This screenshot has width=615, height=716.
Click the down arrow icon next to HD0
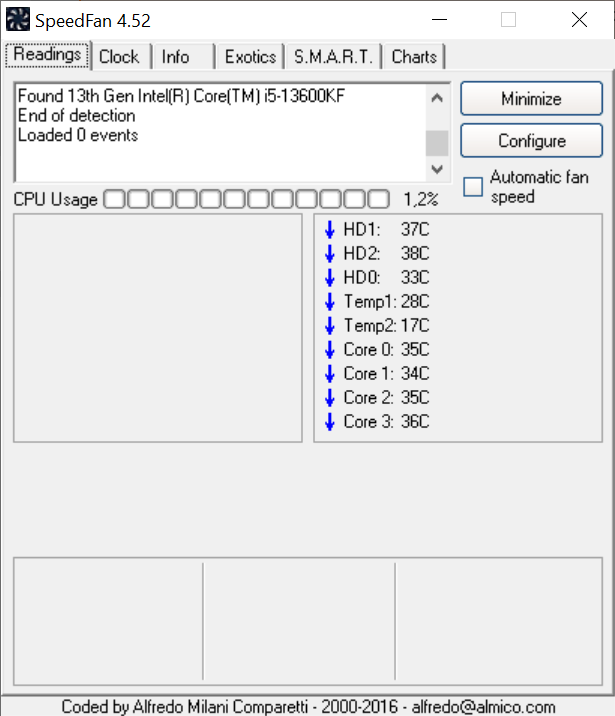pyautogui.click(x=330, y=278)
